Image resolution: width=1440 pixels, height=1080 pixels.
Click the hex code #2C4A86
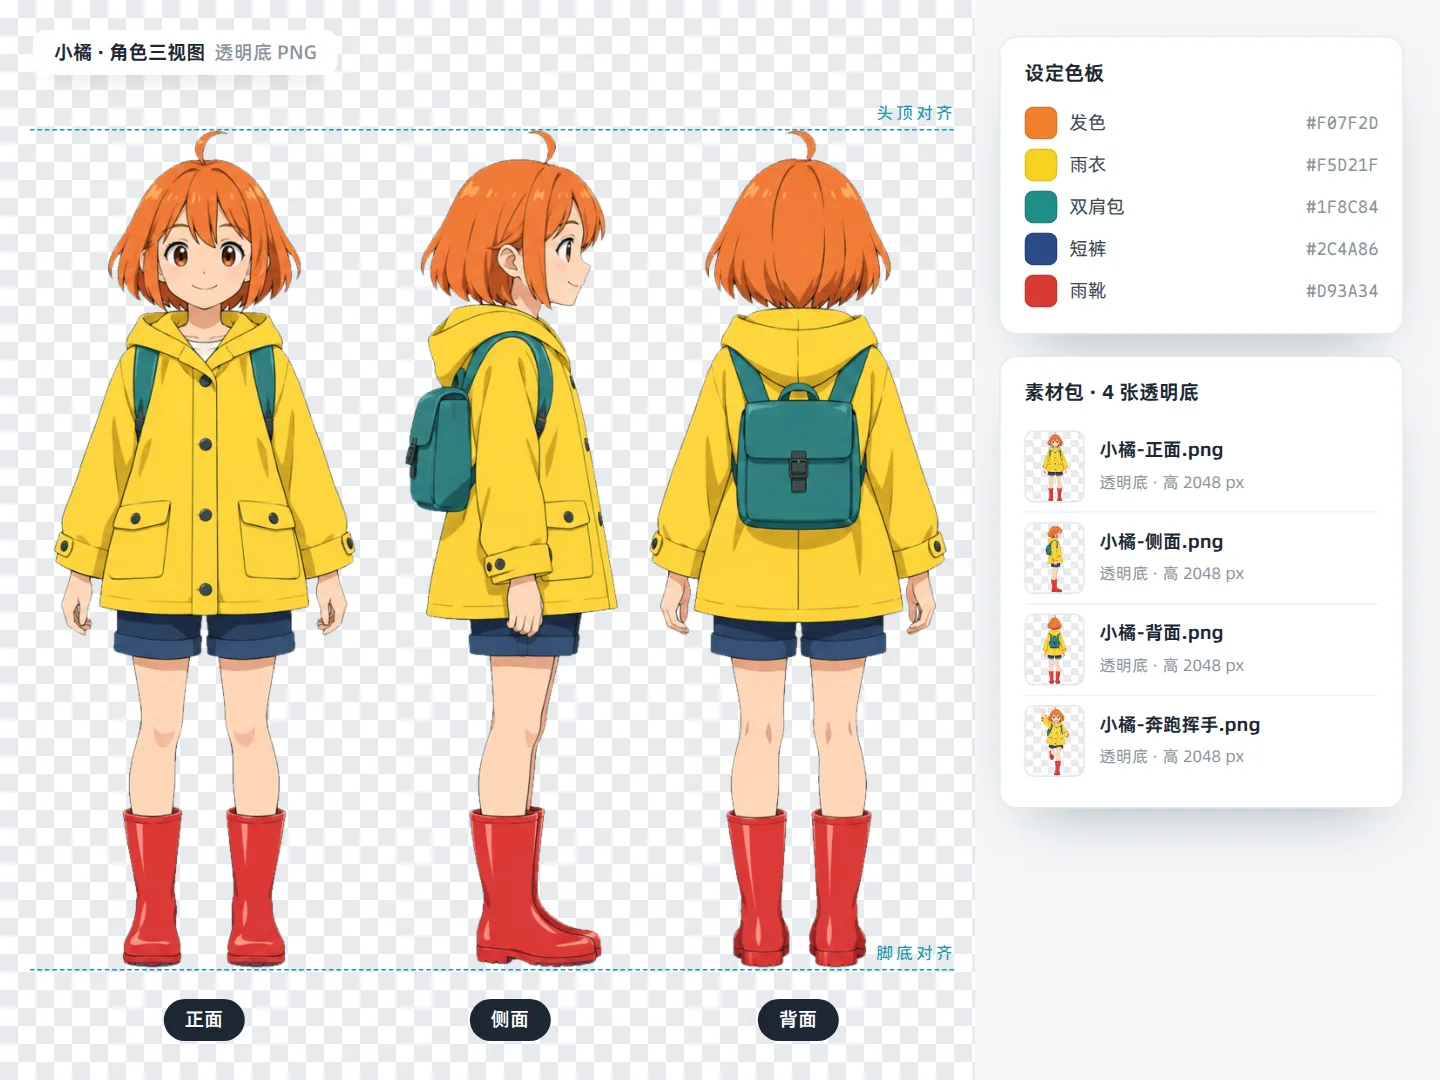point(1342,249)
